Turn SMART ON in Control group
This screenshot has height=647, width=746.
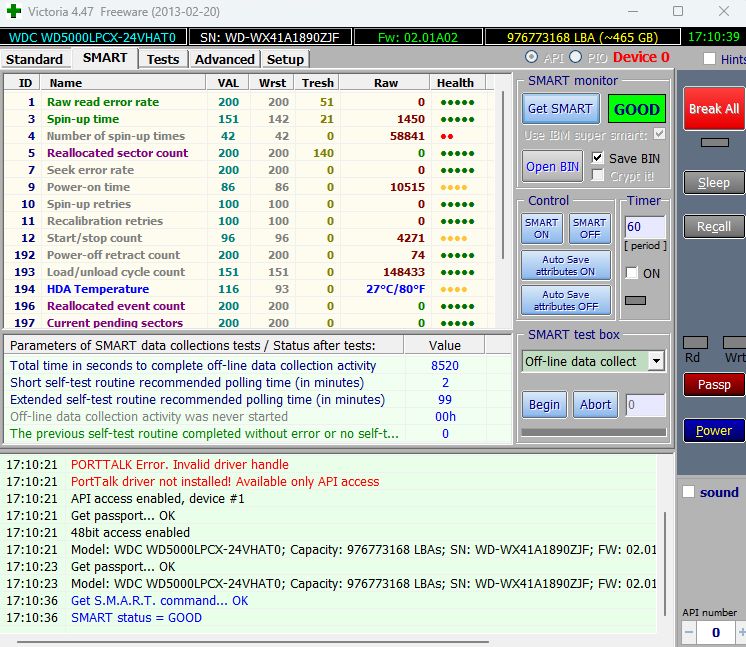point(541,228)
